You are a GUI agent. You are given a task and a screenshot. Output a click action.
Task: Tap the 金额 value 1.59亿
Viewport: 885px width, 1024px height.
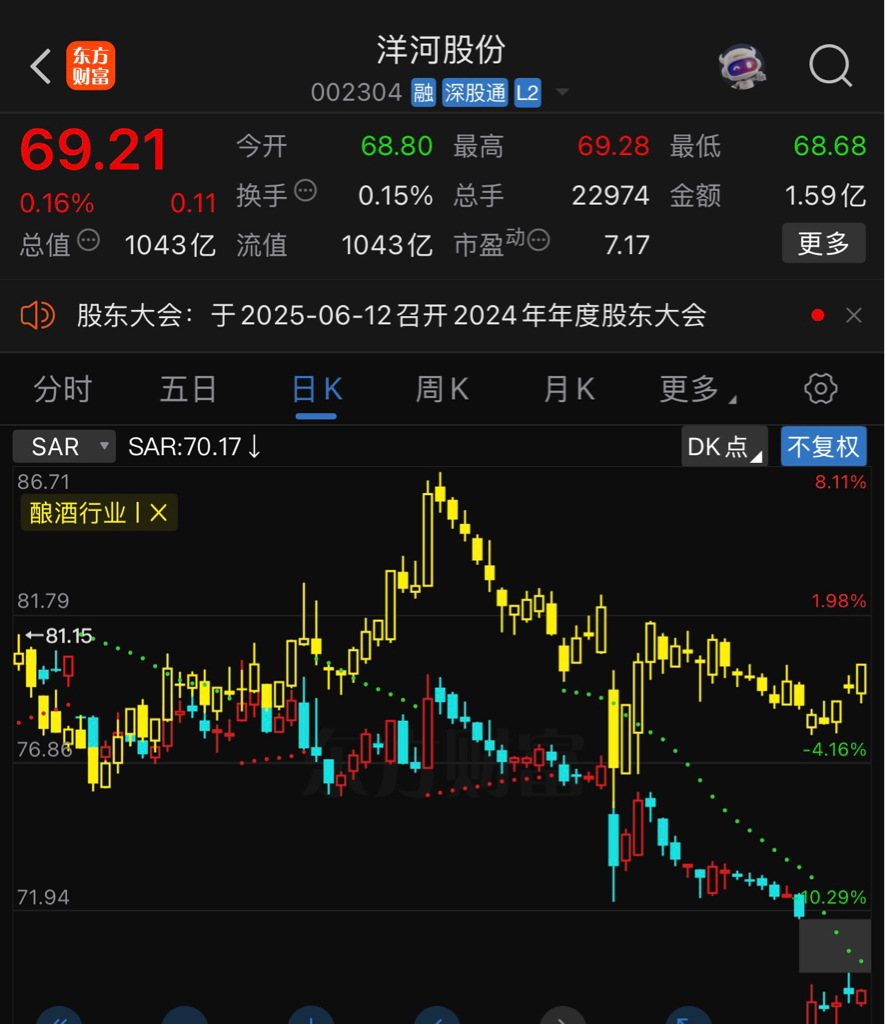pos(826,195)
